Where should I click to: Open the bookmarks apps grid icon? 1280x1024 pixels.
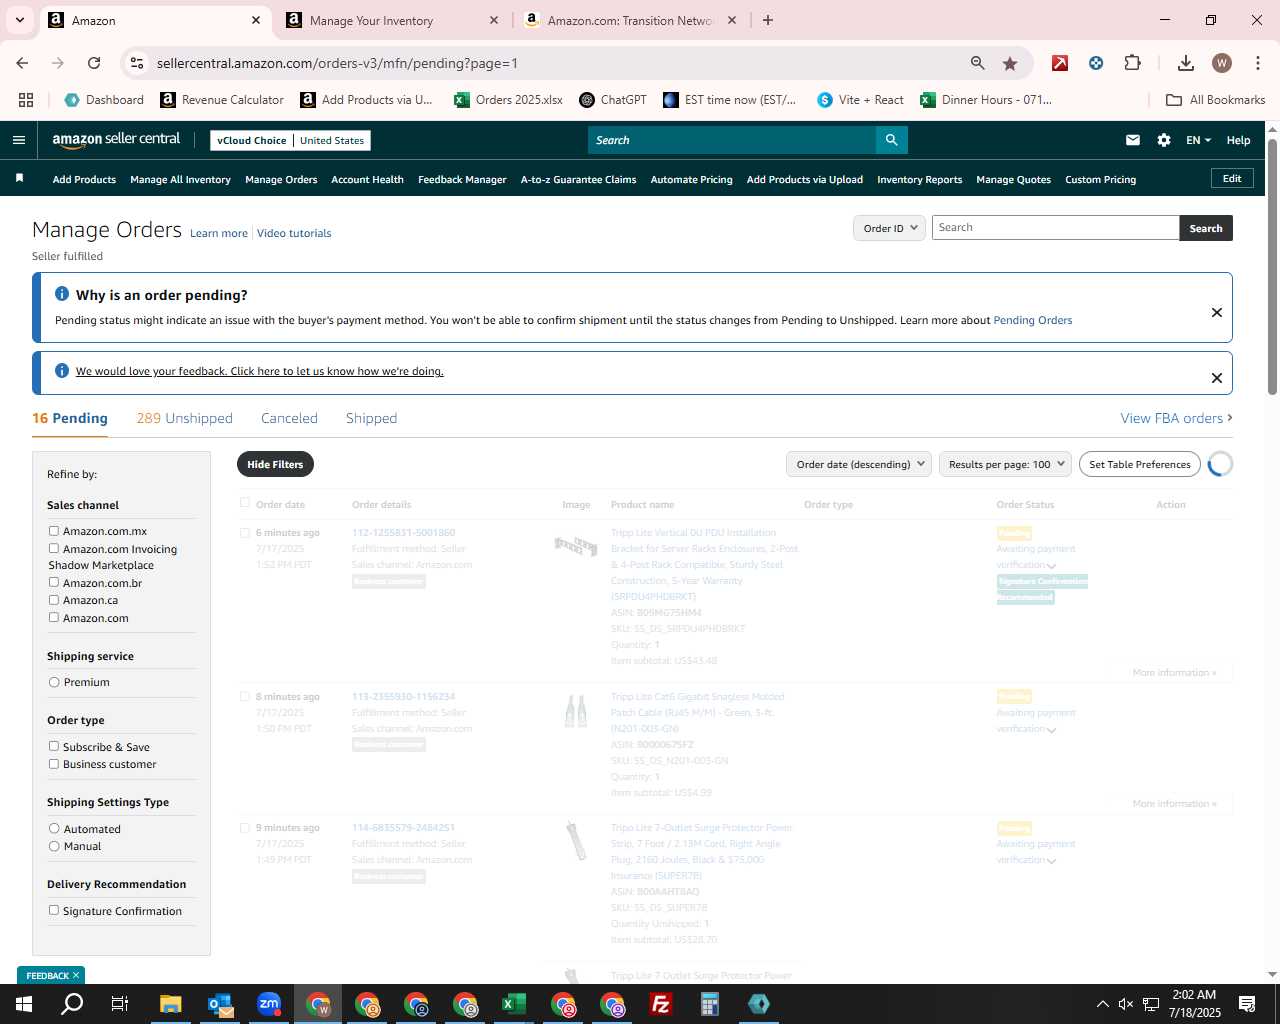coord(26,100)
